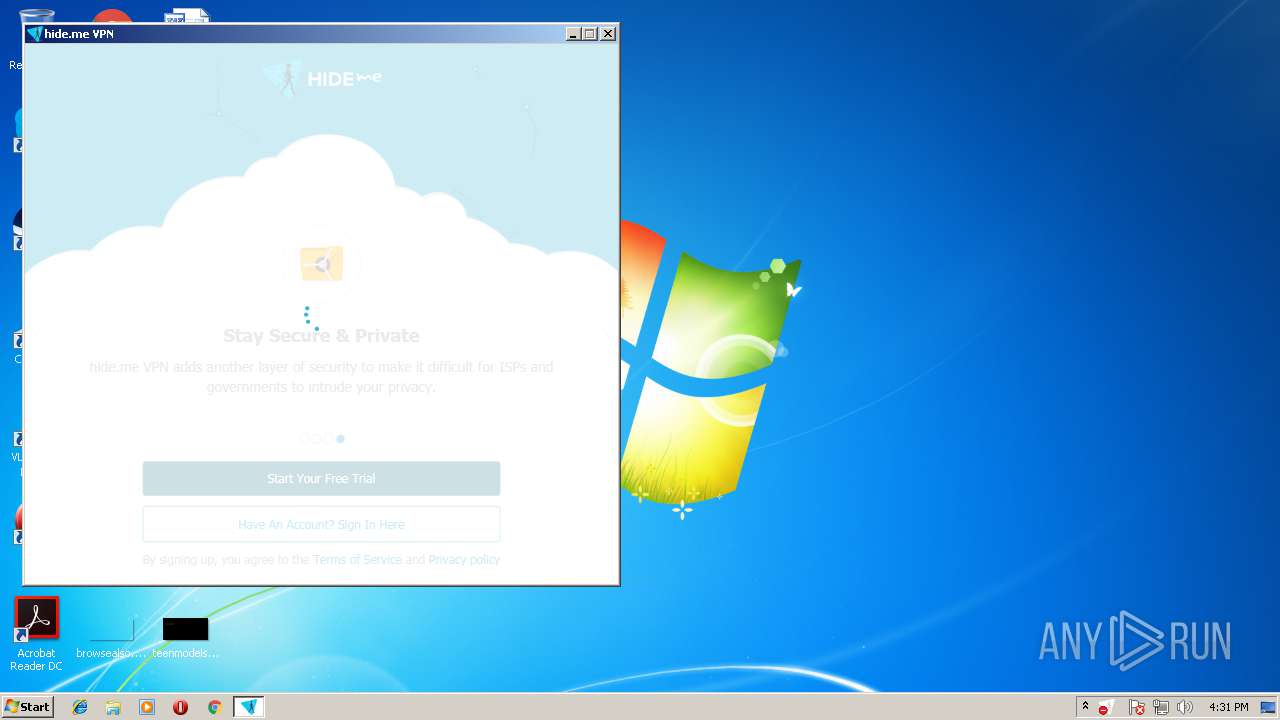Click the hide.me icon in title bar

34,34
